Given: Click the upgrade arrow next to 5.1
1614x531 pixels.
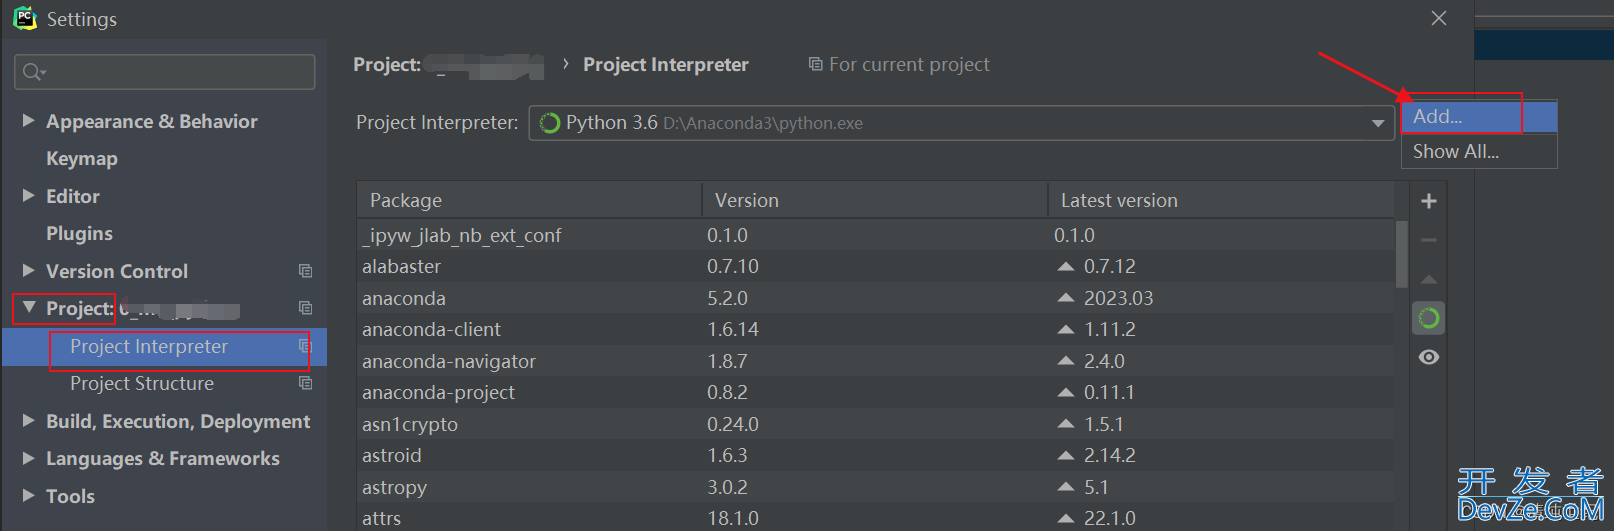Looking at the screenshot, I should [1066, 487].
